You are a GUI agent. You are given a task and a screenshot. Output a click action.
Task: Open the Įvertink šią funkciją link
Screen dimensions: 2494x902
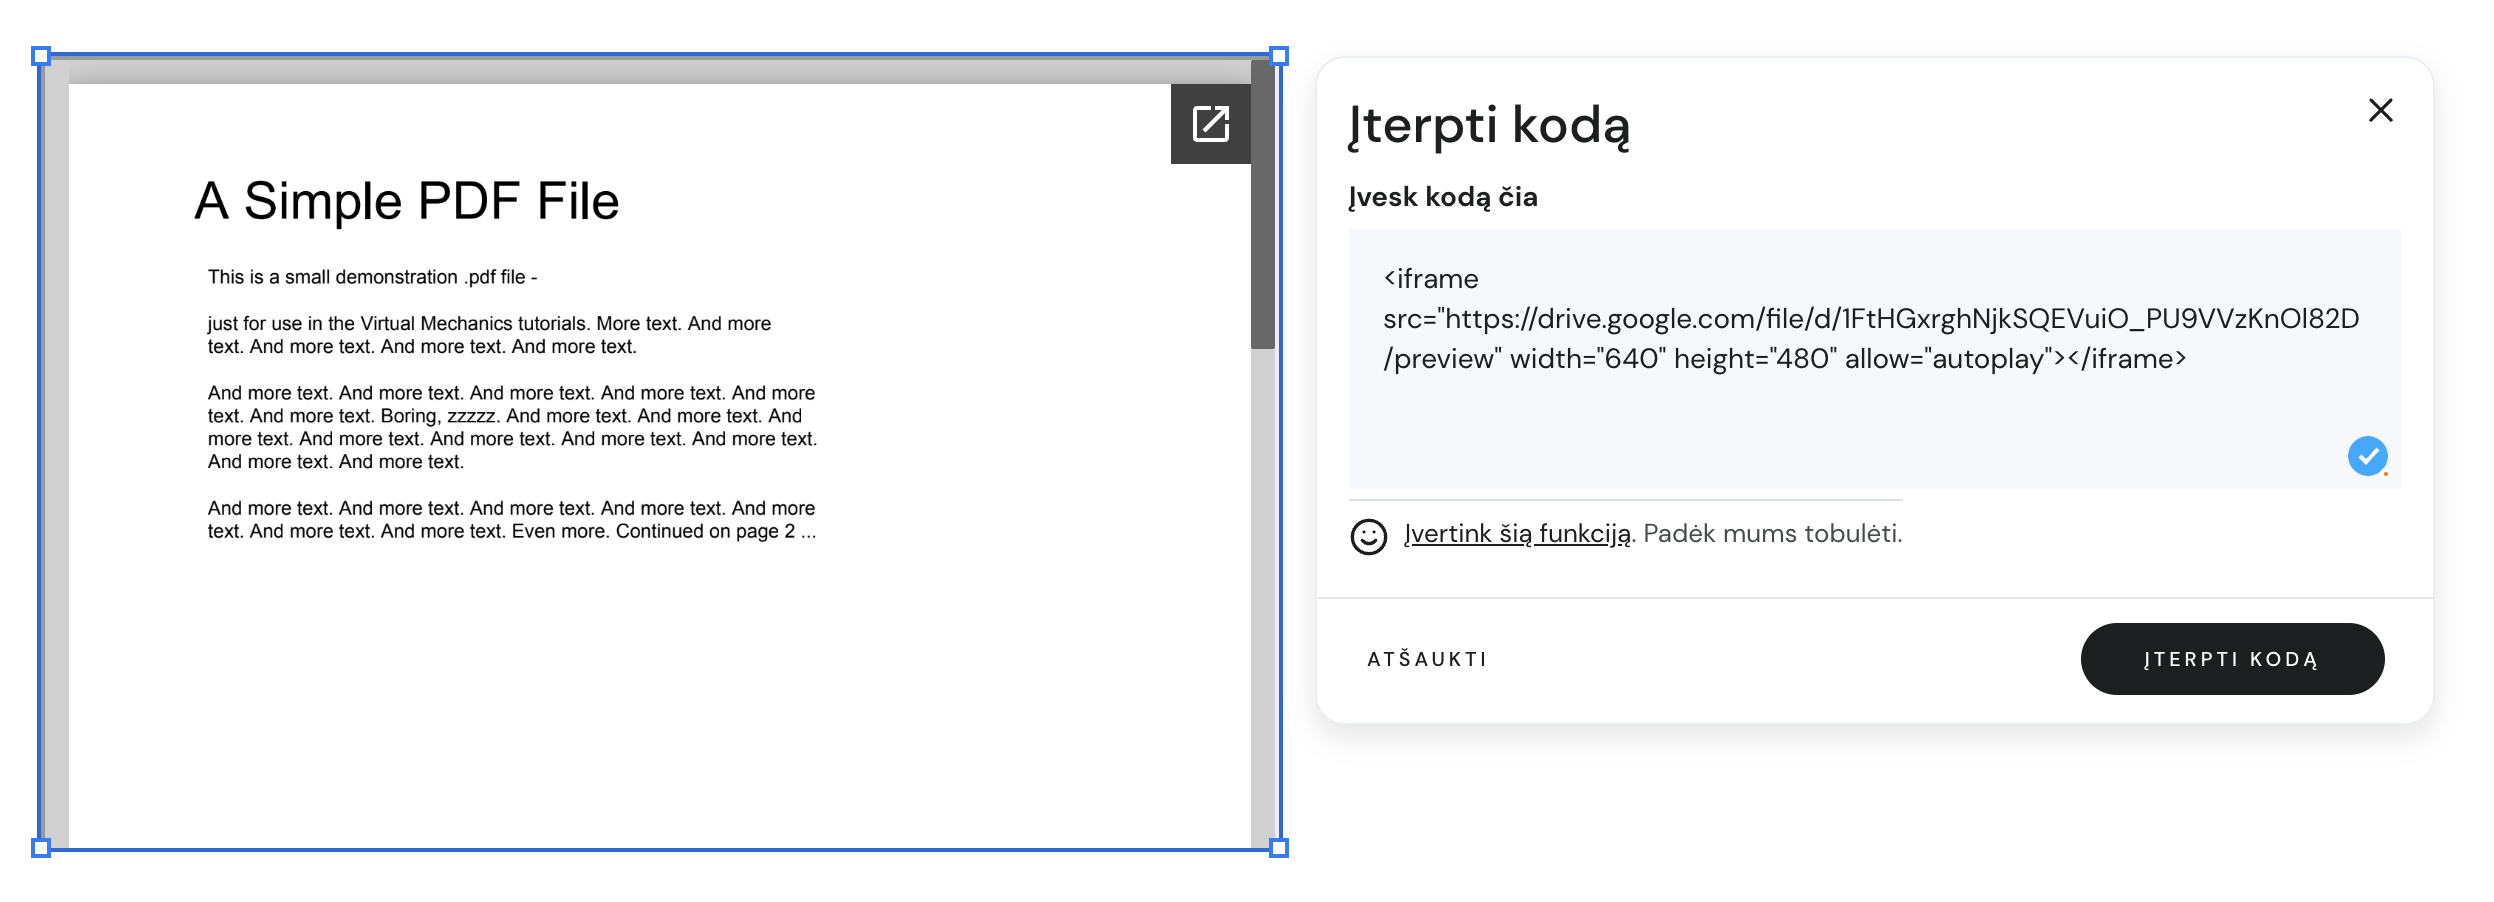[1517, 534]
